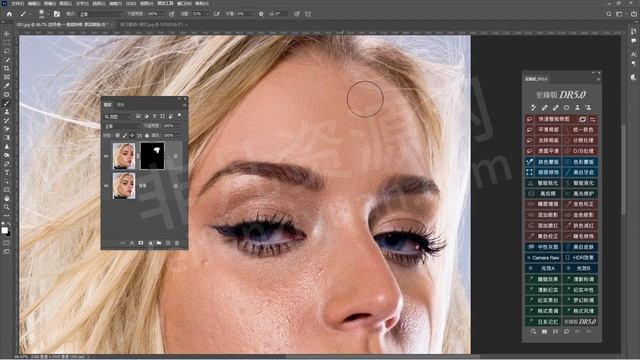Open brush preset picker arrow

48,14
